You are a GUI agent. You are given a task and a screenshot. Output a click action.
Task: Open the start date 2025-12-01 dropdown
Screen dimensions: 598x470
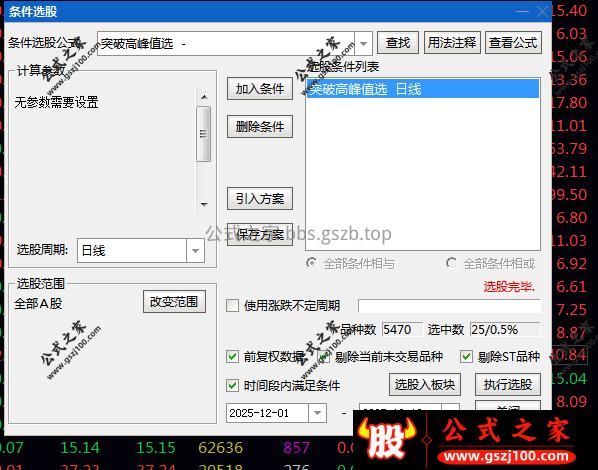click(x=317, y=413)
